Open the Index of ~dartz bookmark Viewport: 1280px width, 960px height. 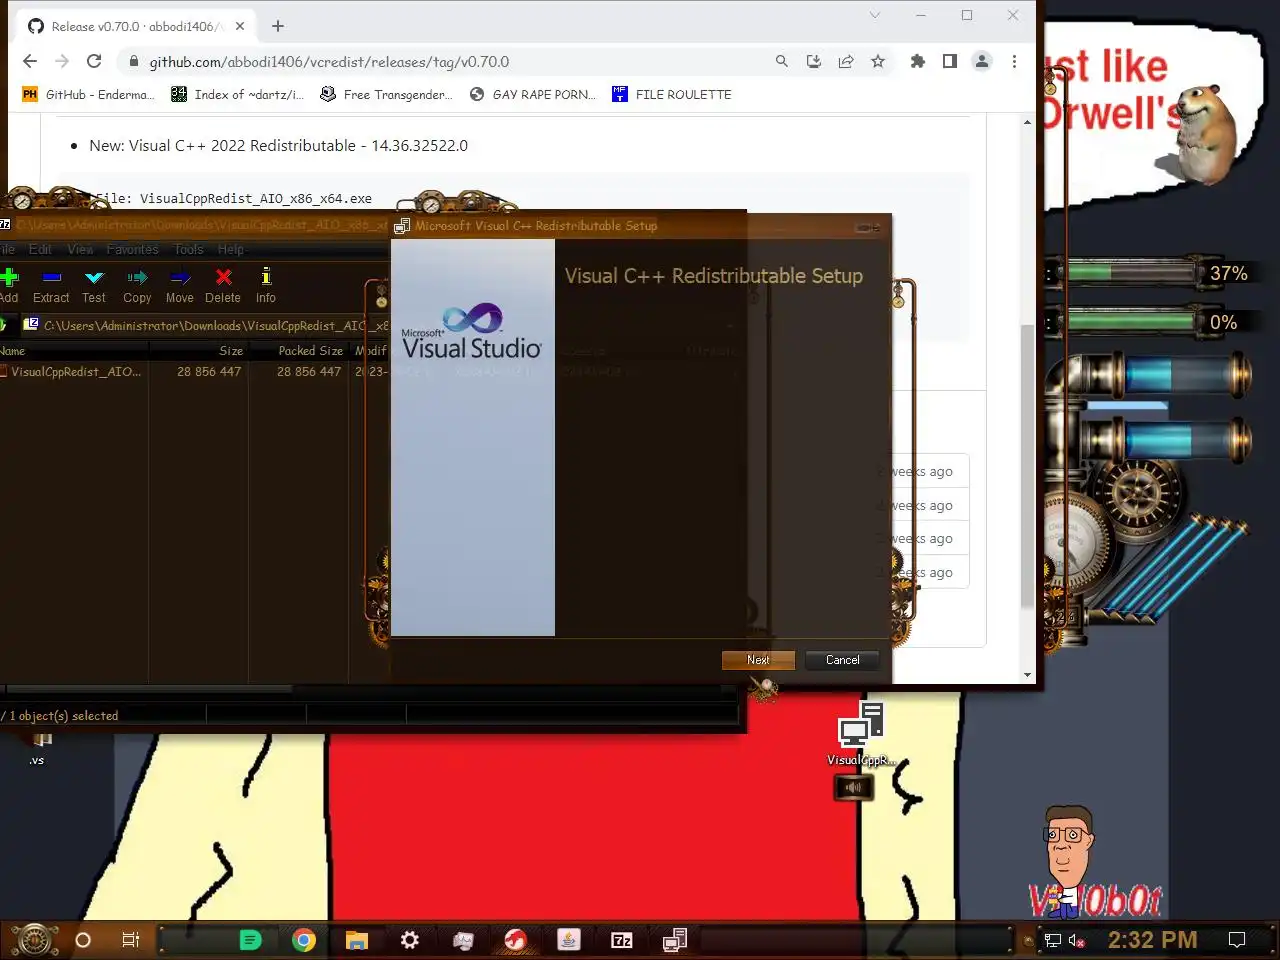click(x=237, y=94)
